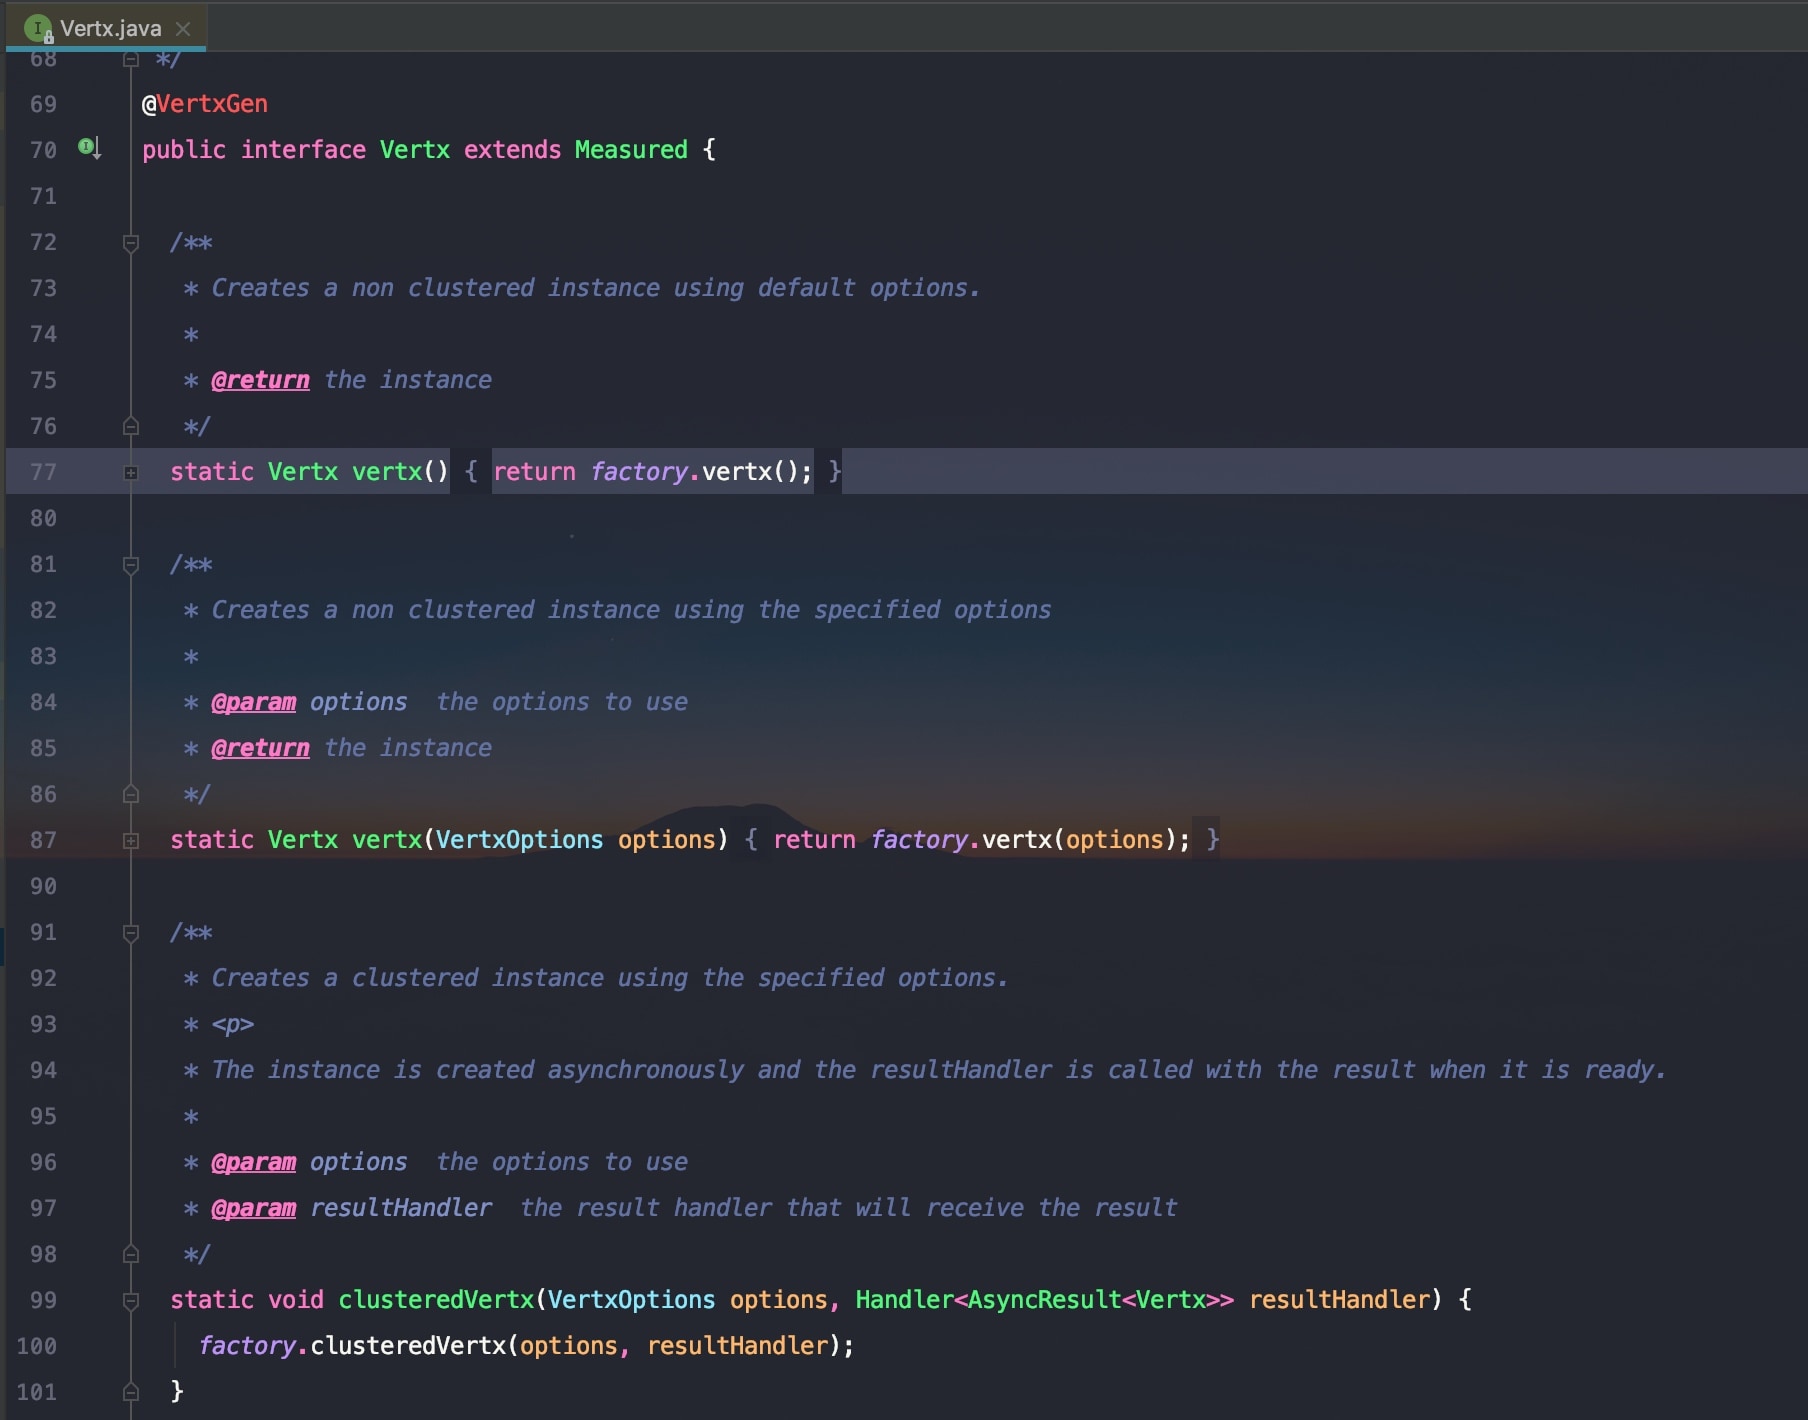Click the factory reference on line 77

pyautogui.click(x=639, y=472)
